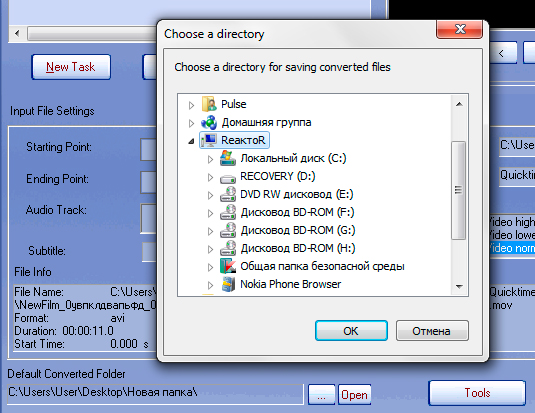The image size is (535, 413).
Task: Select the ReaktoR computer icon
Action: (209, 140)
